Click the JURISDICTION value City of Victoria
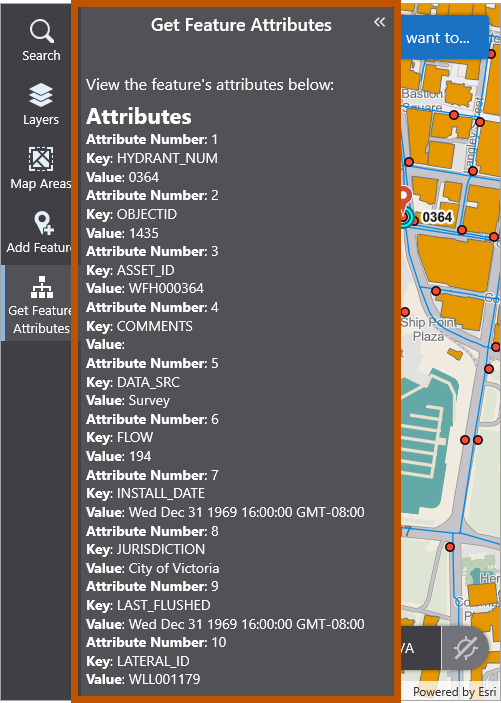 174,568
